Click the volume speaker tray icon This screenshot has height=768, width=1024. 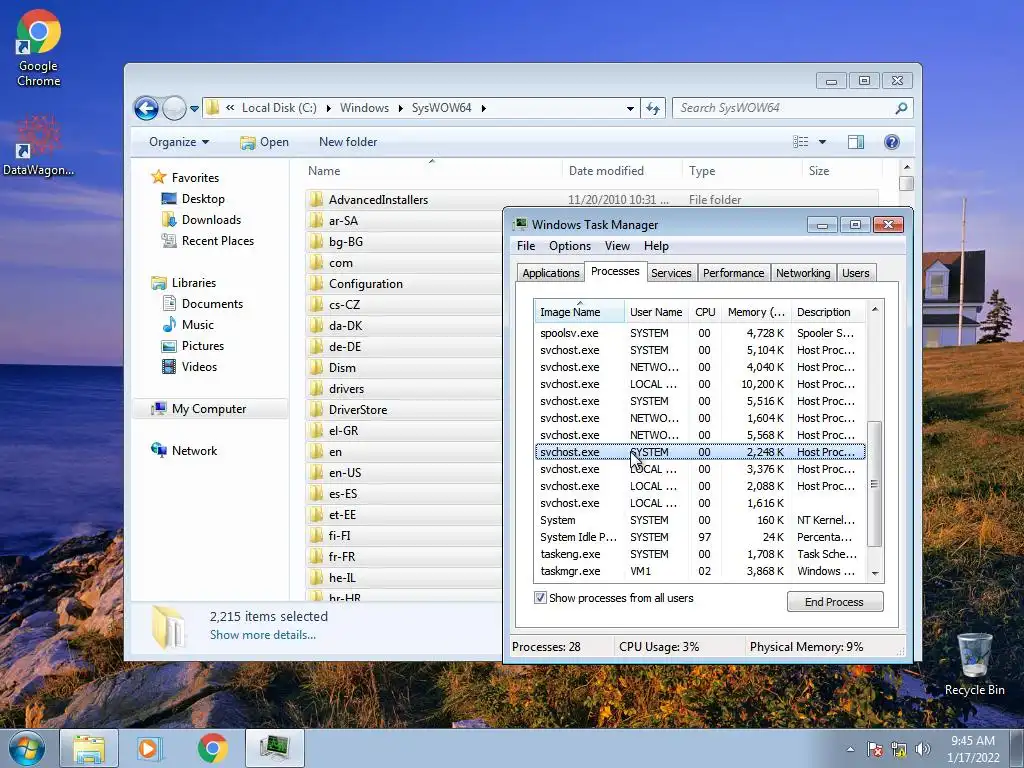pyautogui.click(x=923, y=749)
